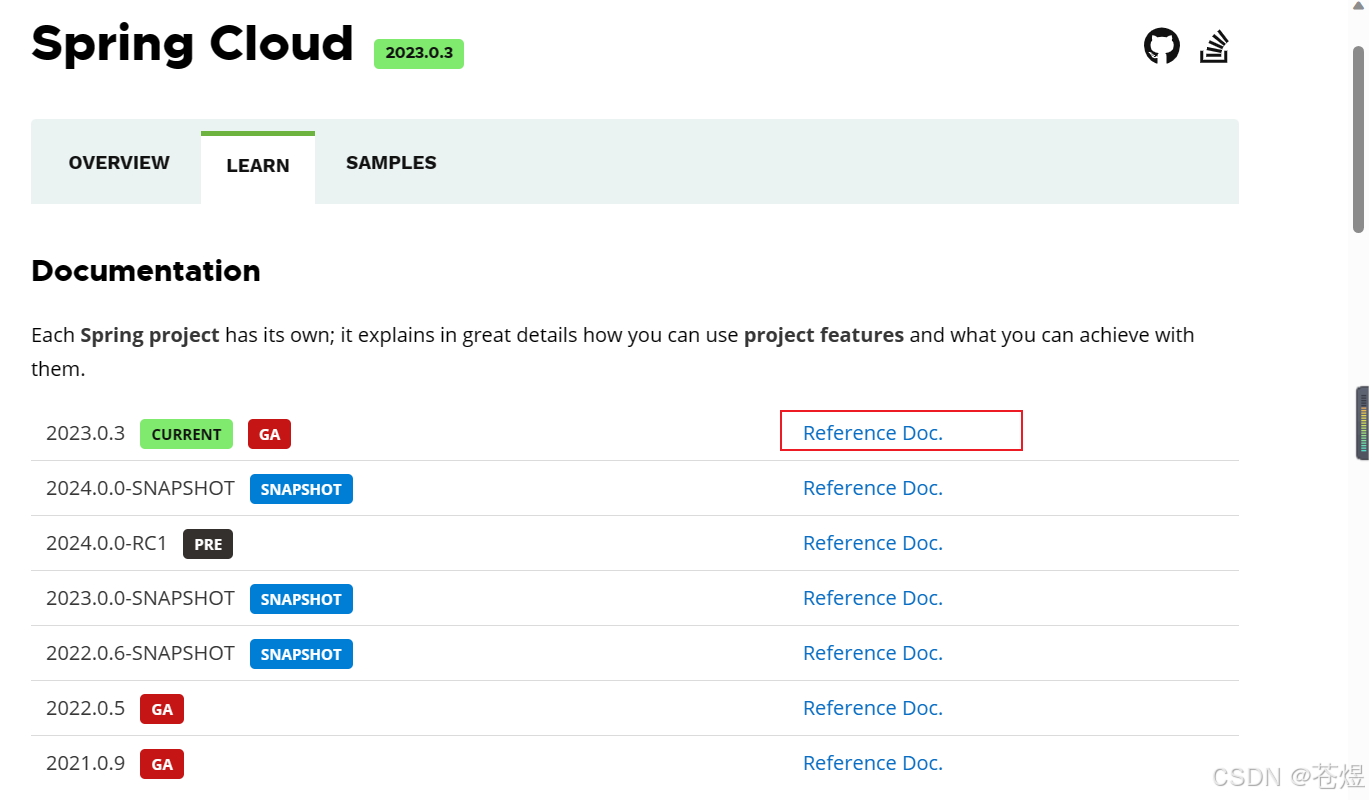Click the version text 2022.0.5
Image resolution: width=1369 pixels, height=800 pixels.
point(85,708)
